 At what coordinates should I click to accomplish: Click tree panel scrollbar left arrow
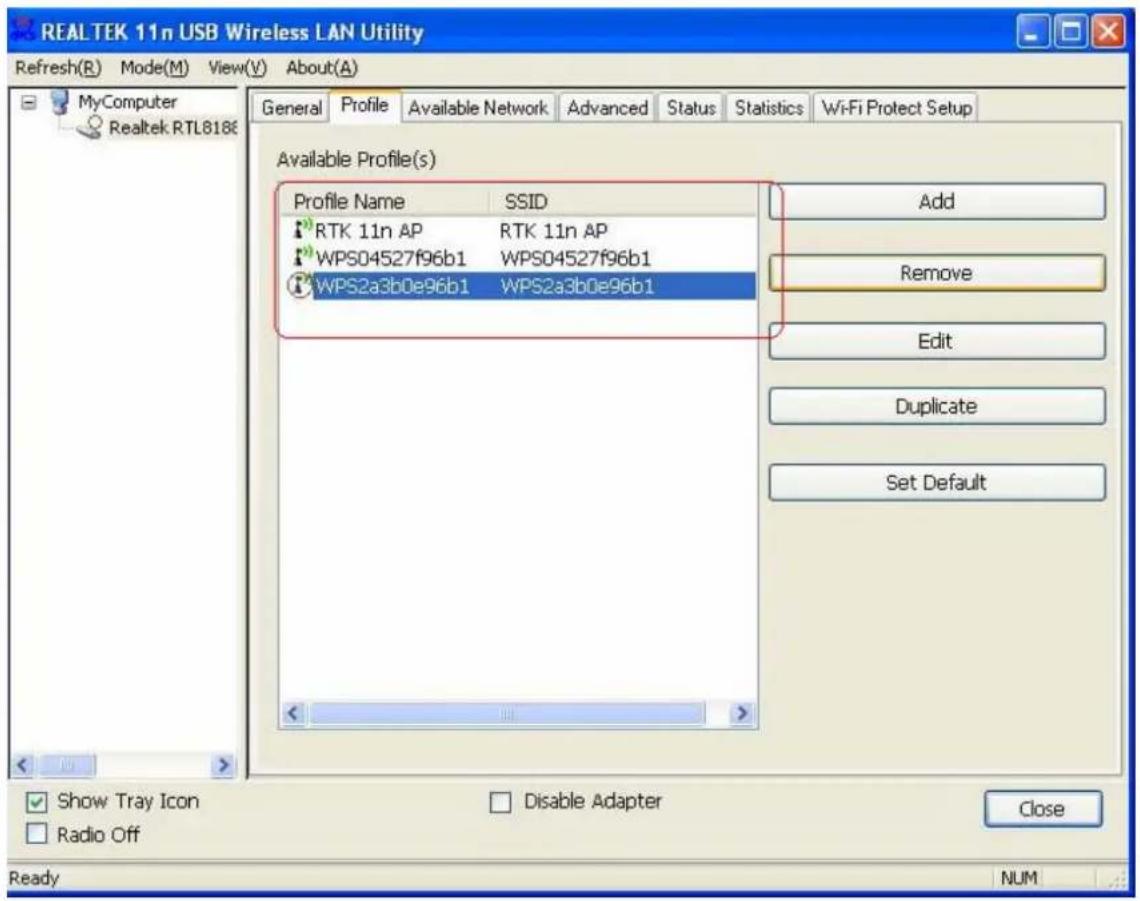[x=23, y=765]
